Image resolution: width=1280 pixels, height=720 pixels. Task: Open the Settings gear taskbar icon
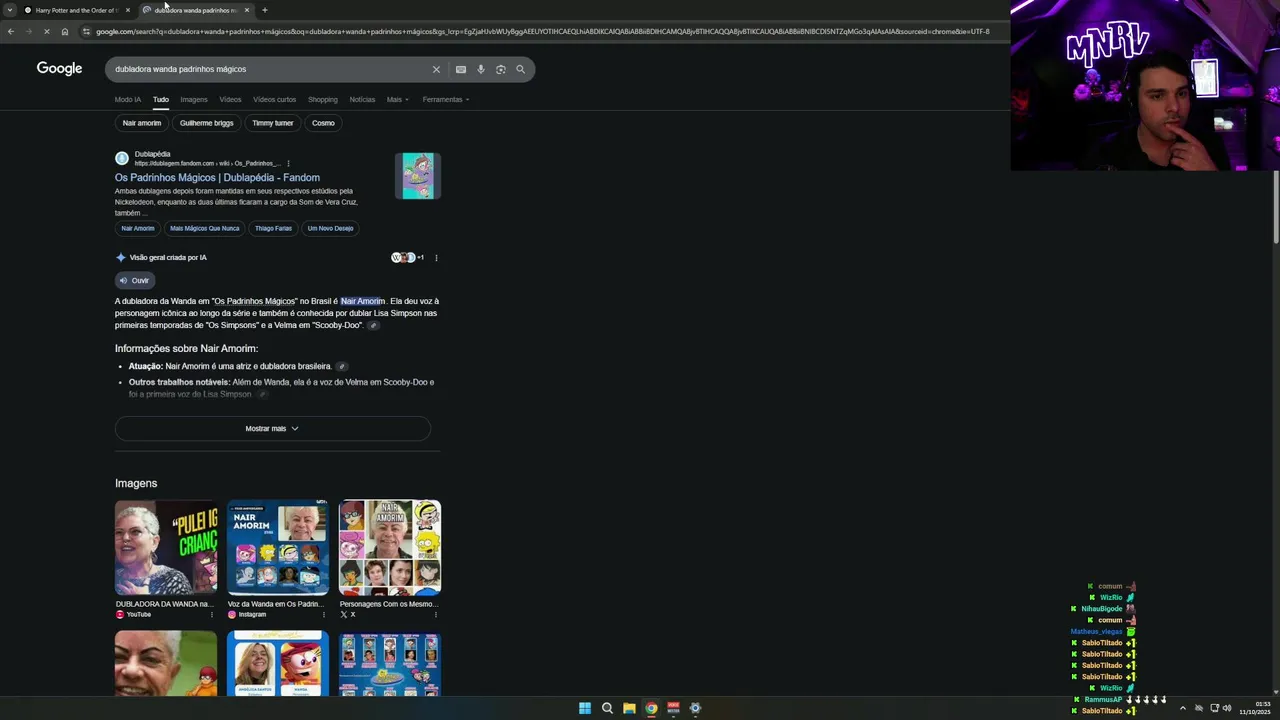click(x=695, y=708)
